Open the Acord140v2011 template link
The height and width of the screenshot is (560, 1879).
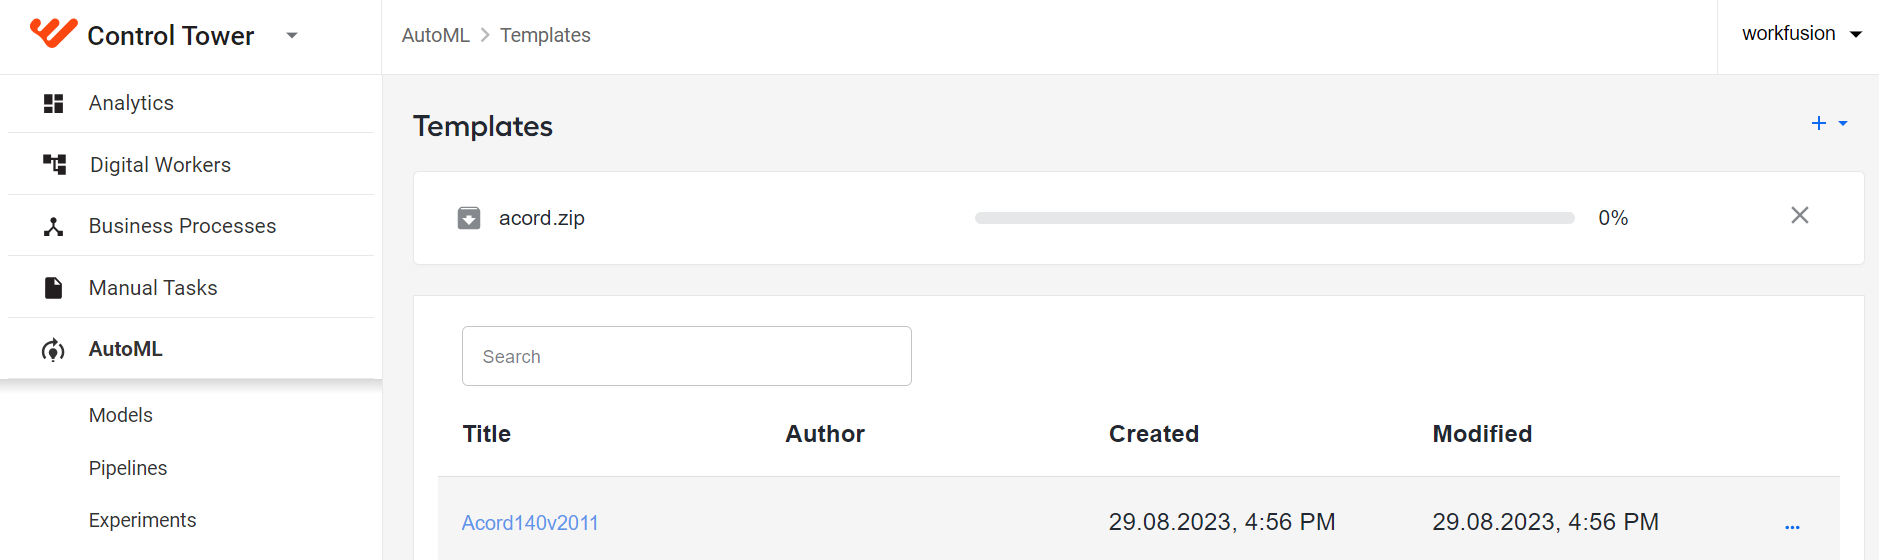click(x=530, y=523)
